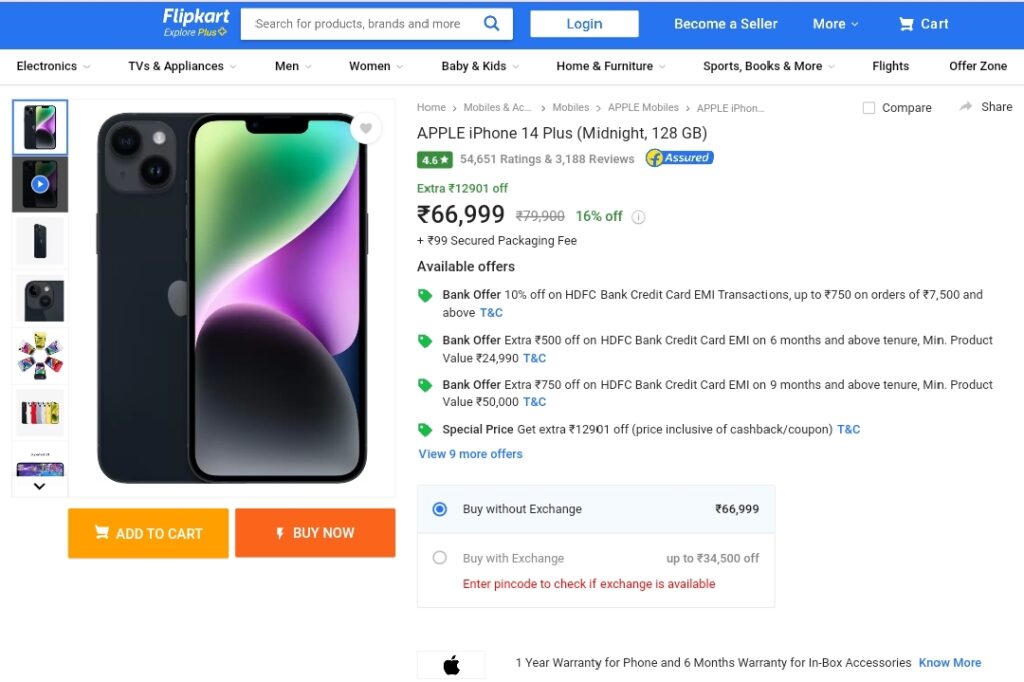The height and width of the screenshot is (682, 1024).
Task: Click the price info icon beside 16% off
Action: [x=639, y=217]
